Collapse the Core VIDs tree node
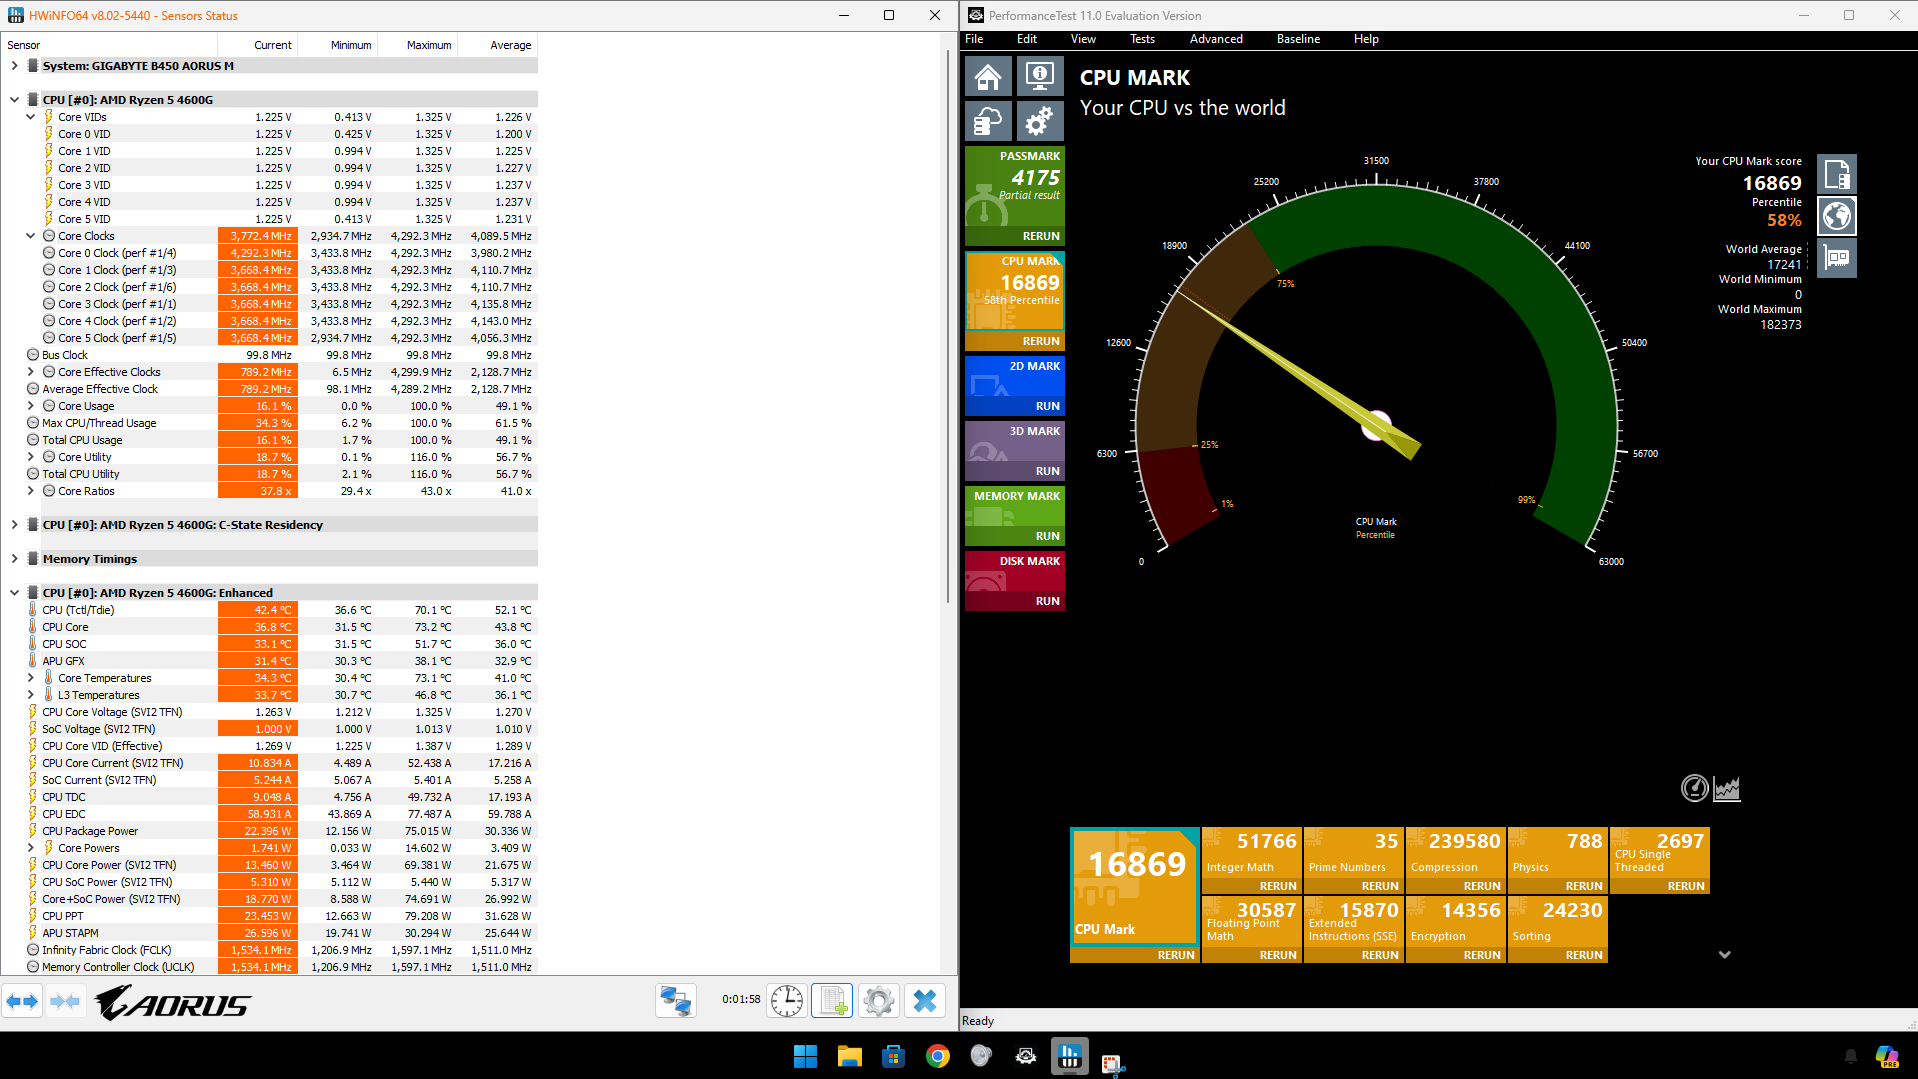1918x1079 pixels. point(31,117)
